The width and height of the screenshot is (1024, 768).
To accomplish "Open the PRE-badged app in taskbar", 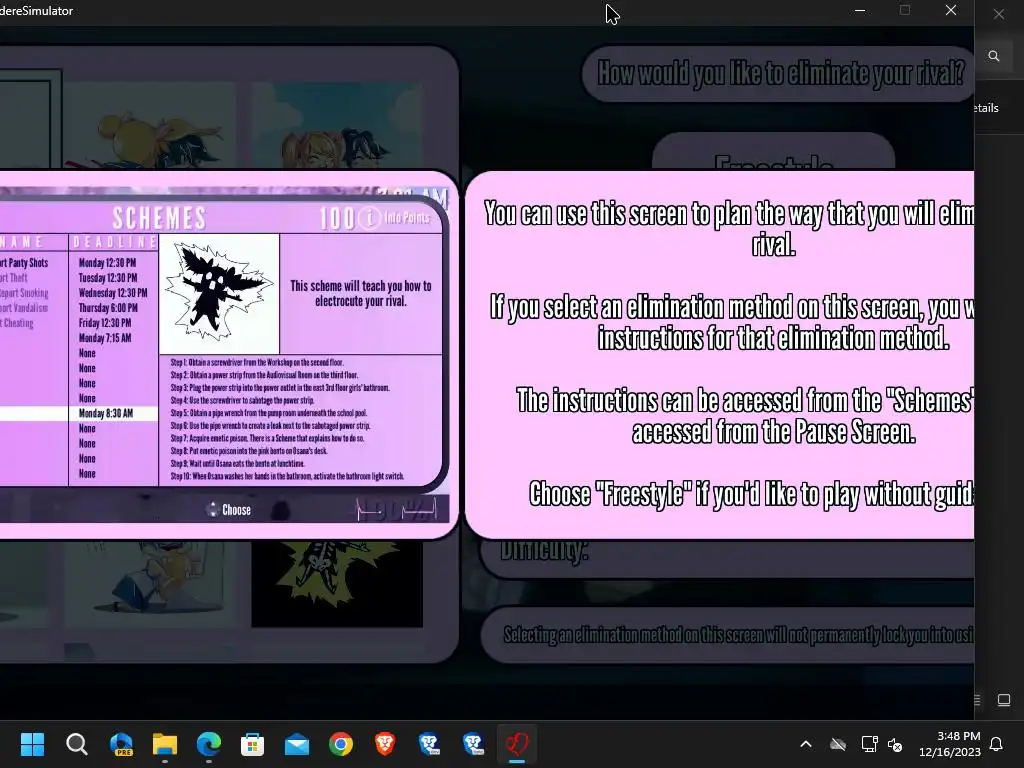I will click(121, 744).
